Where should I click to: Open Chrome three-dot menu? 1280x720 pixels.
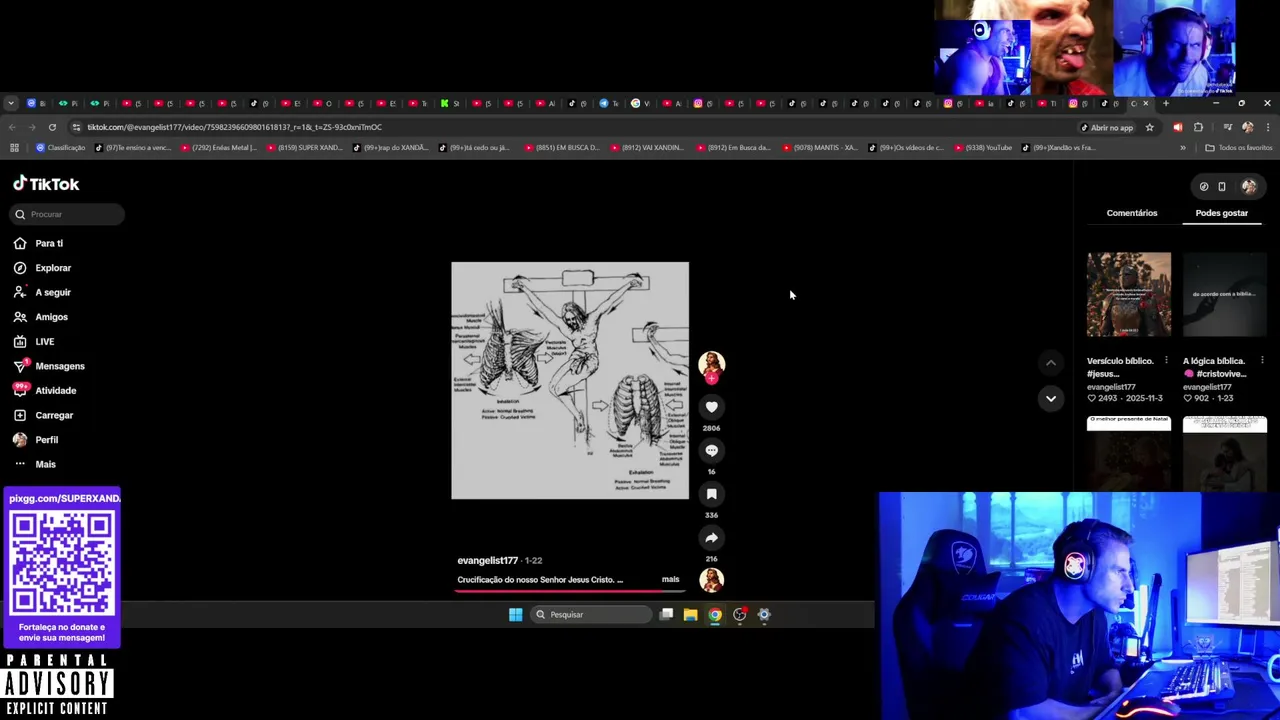[x=1268, y=127]
